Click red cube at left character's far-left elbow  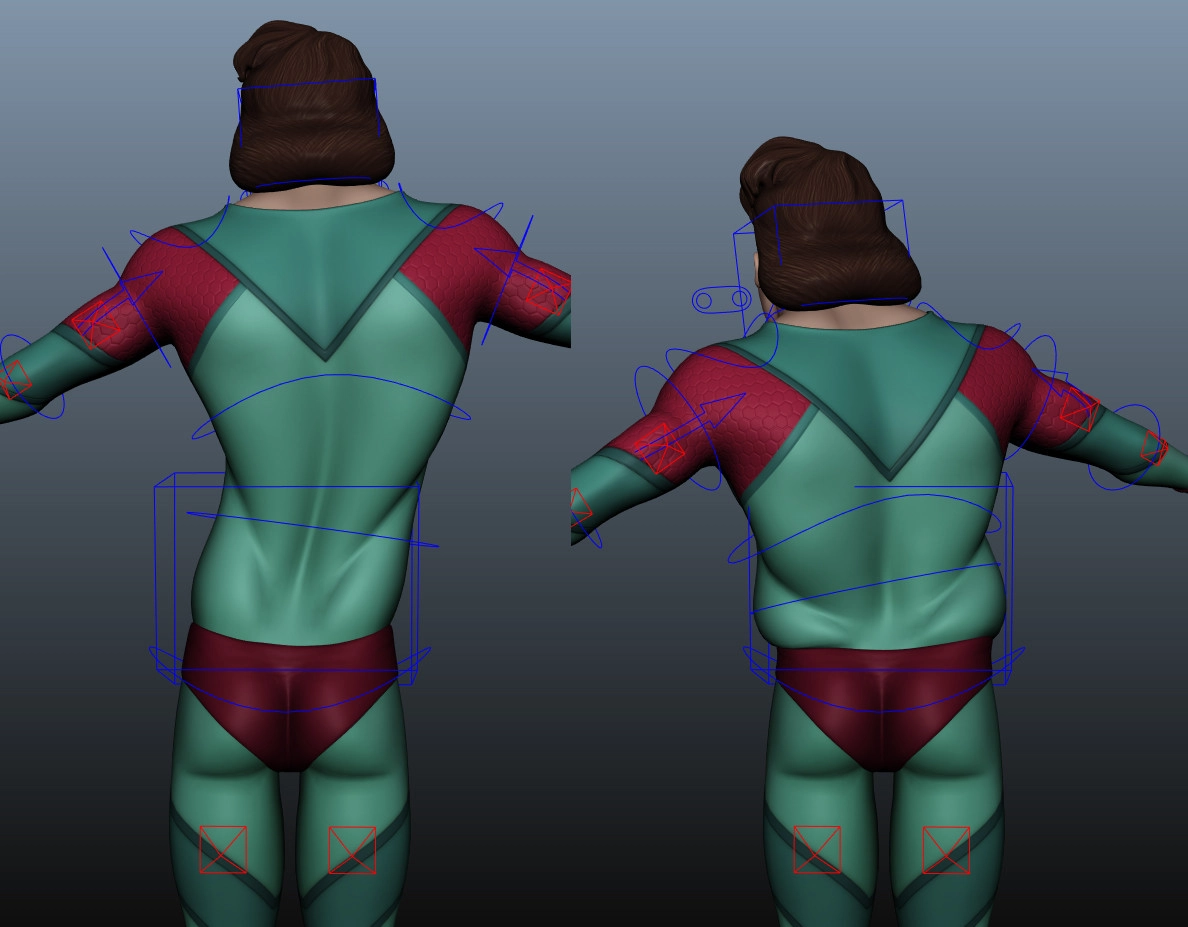14,381
